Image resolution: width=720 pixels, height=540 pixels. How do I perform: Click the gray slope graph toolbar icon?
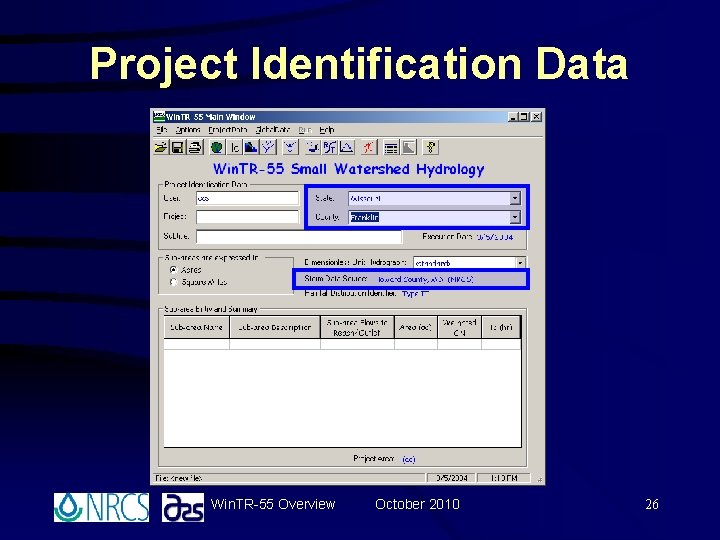[x=408, y=147]
